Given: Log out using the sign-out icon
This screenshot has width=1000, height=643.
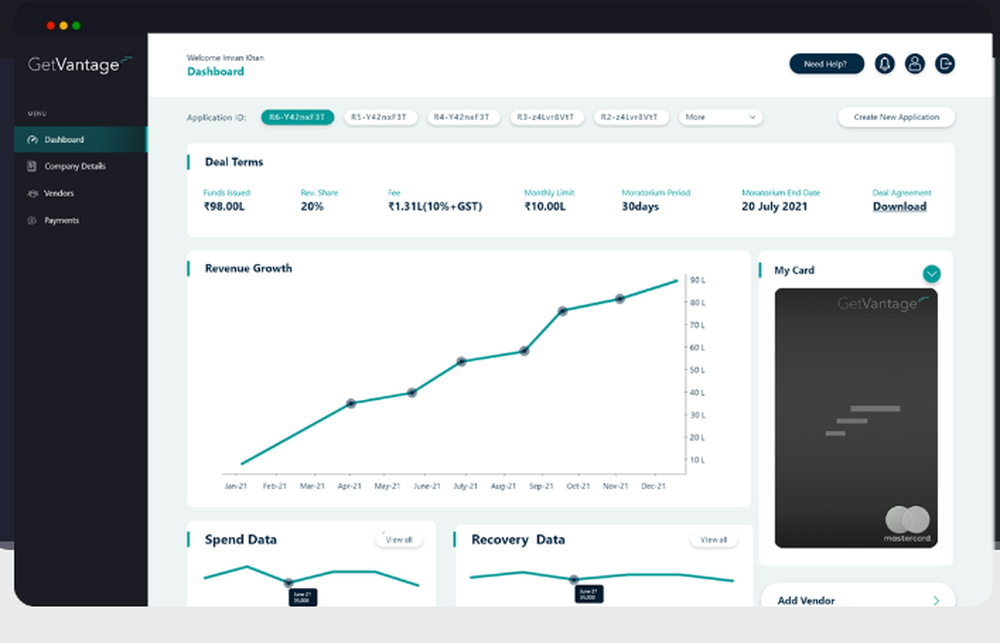Looking at the screenshot, I should [x=945, y=64].
